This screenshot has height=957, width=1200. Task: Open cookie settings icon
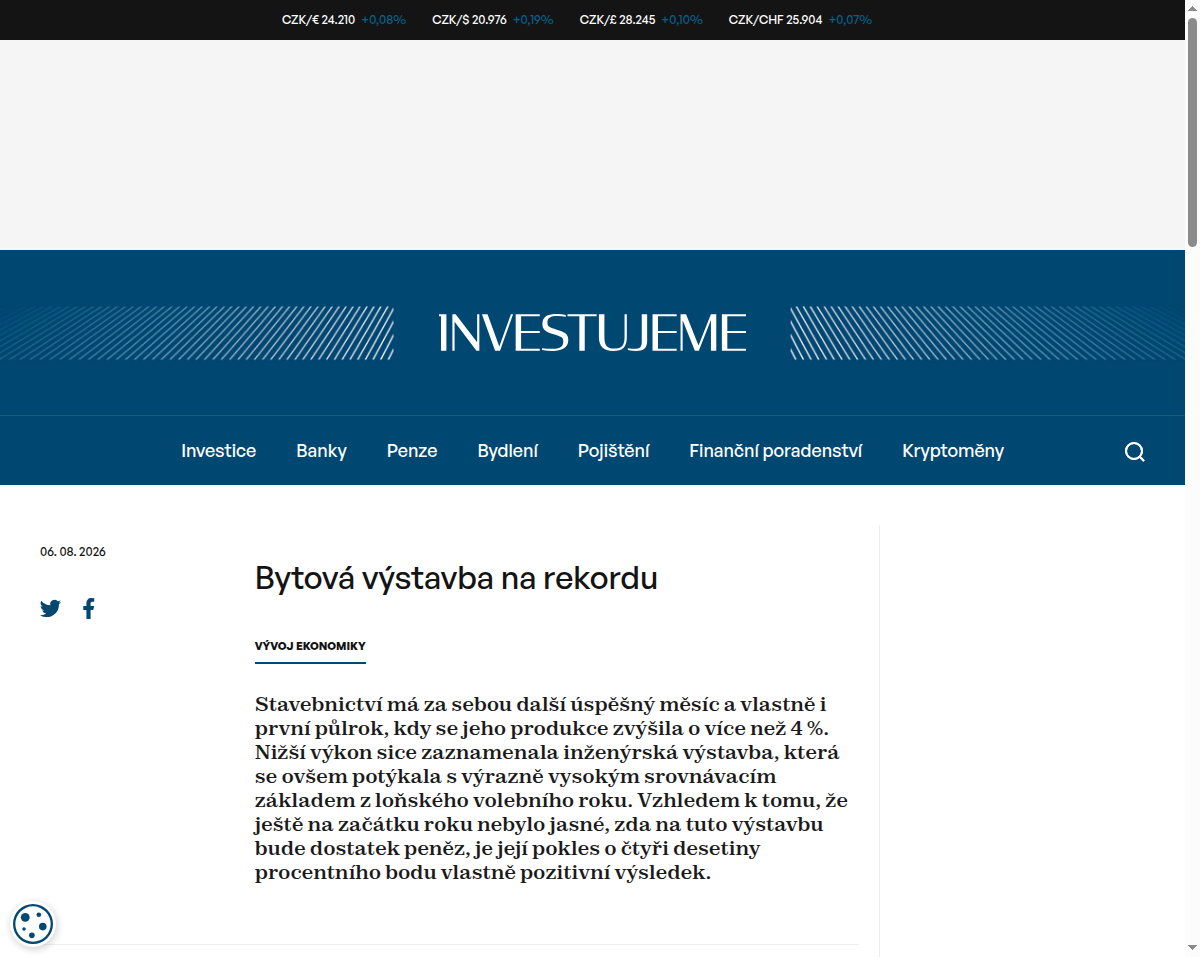click(x=33, y=923)
